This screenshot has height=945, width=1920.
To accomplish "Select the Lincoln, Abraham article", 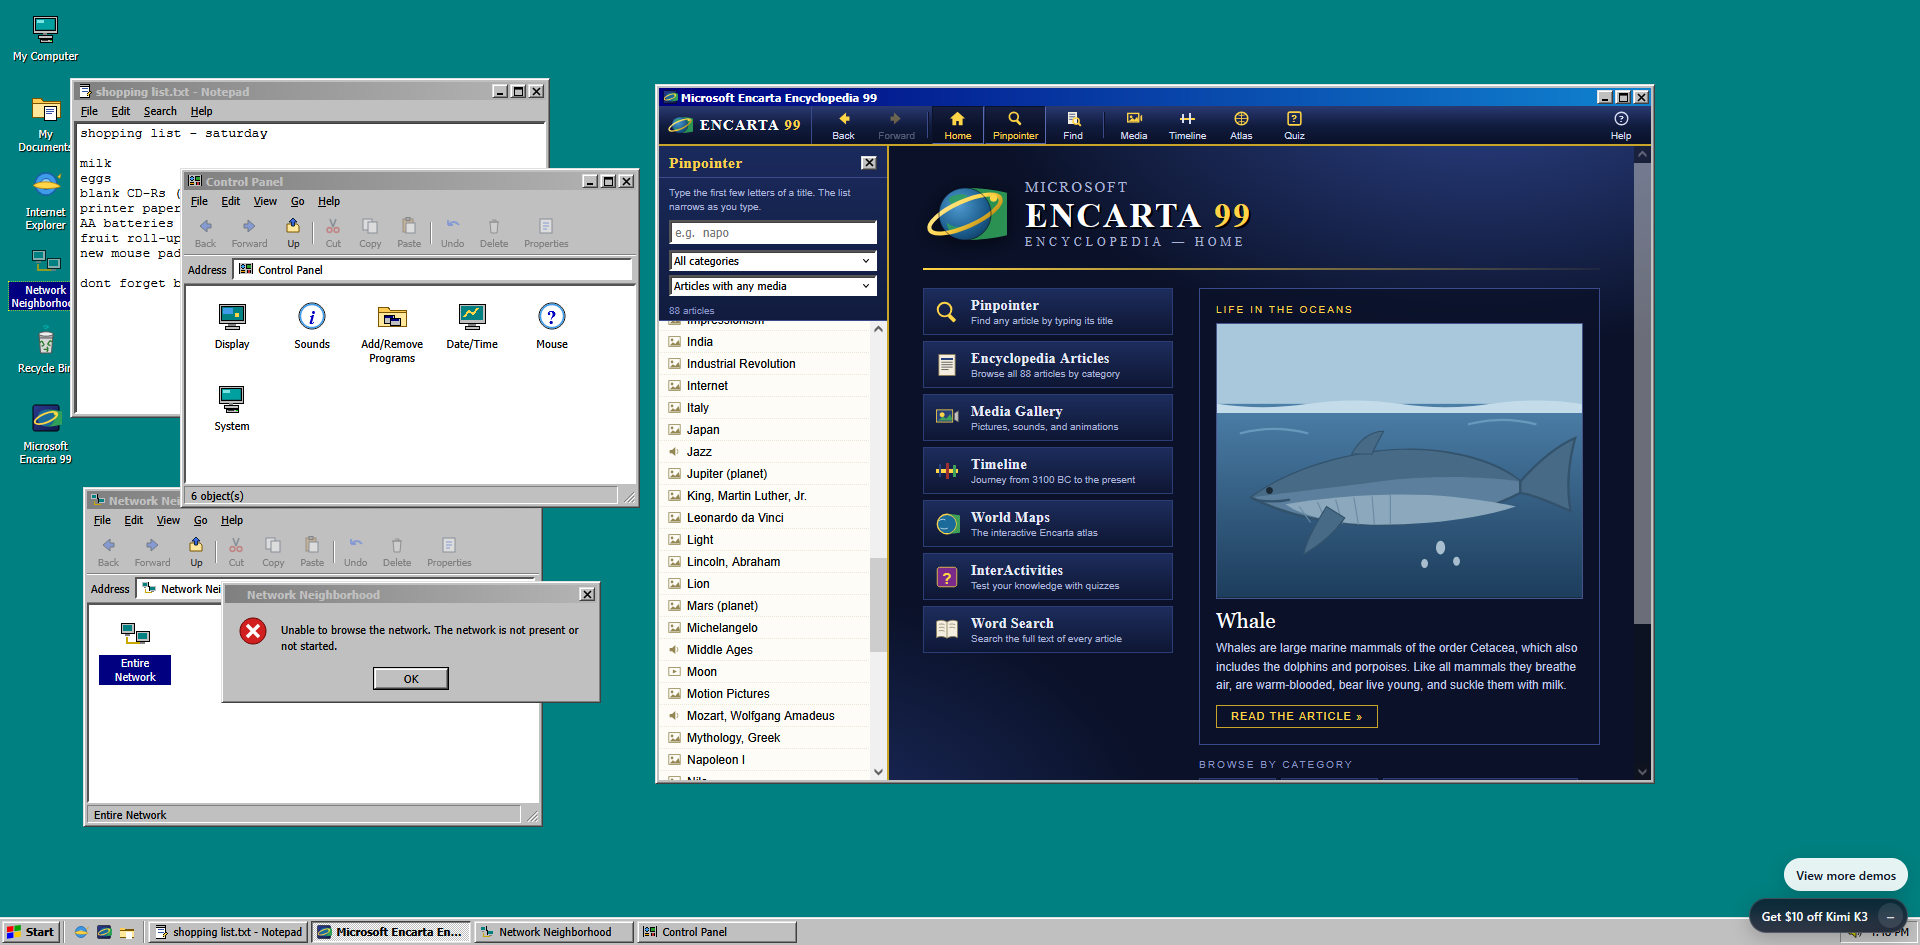I will (x=764, y=562).
